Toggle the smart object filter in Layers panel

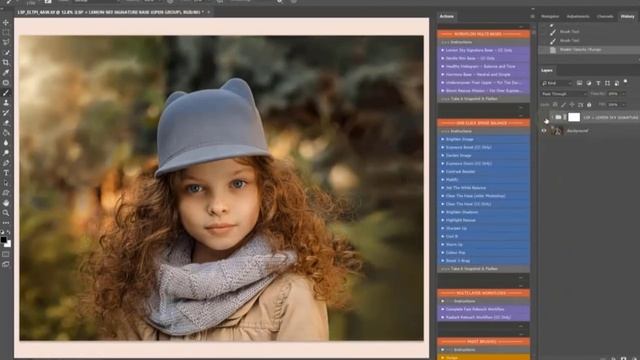[617, 83]
